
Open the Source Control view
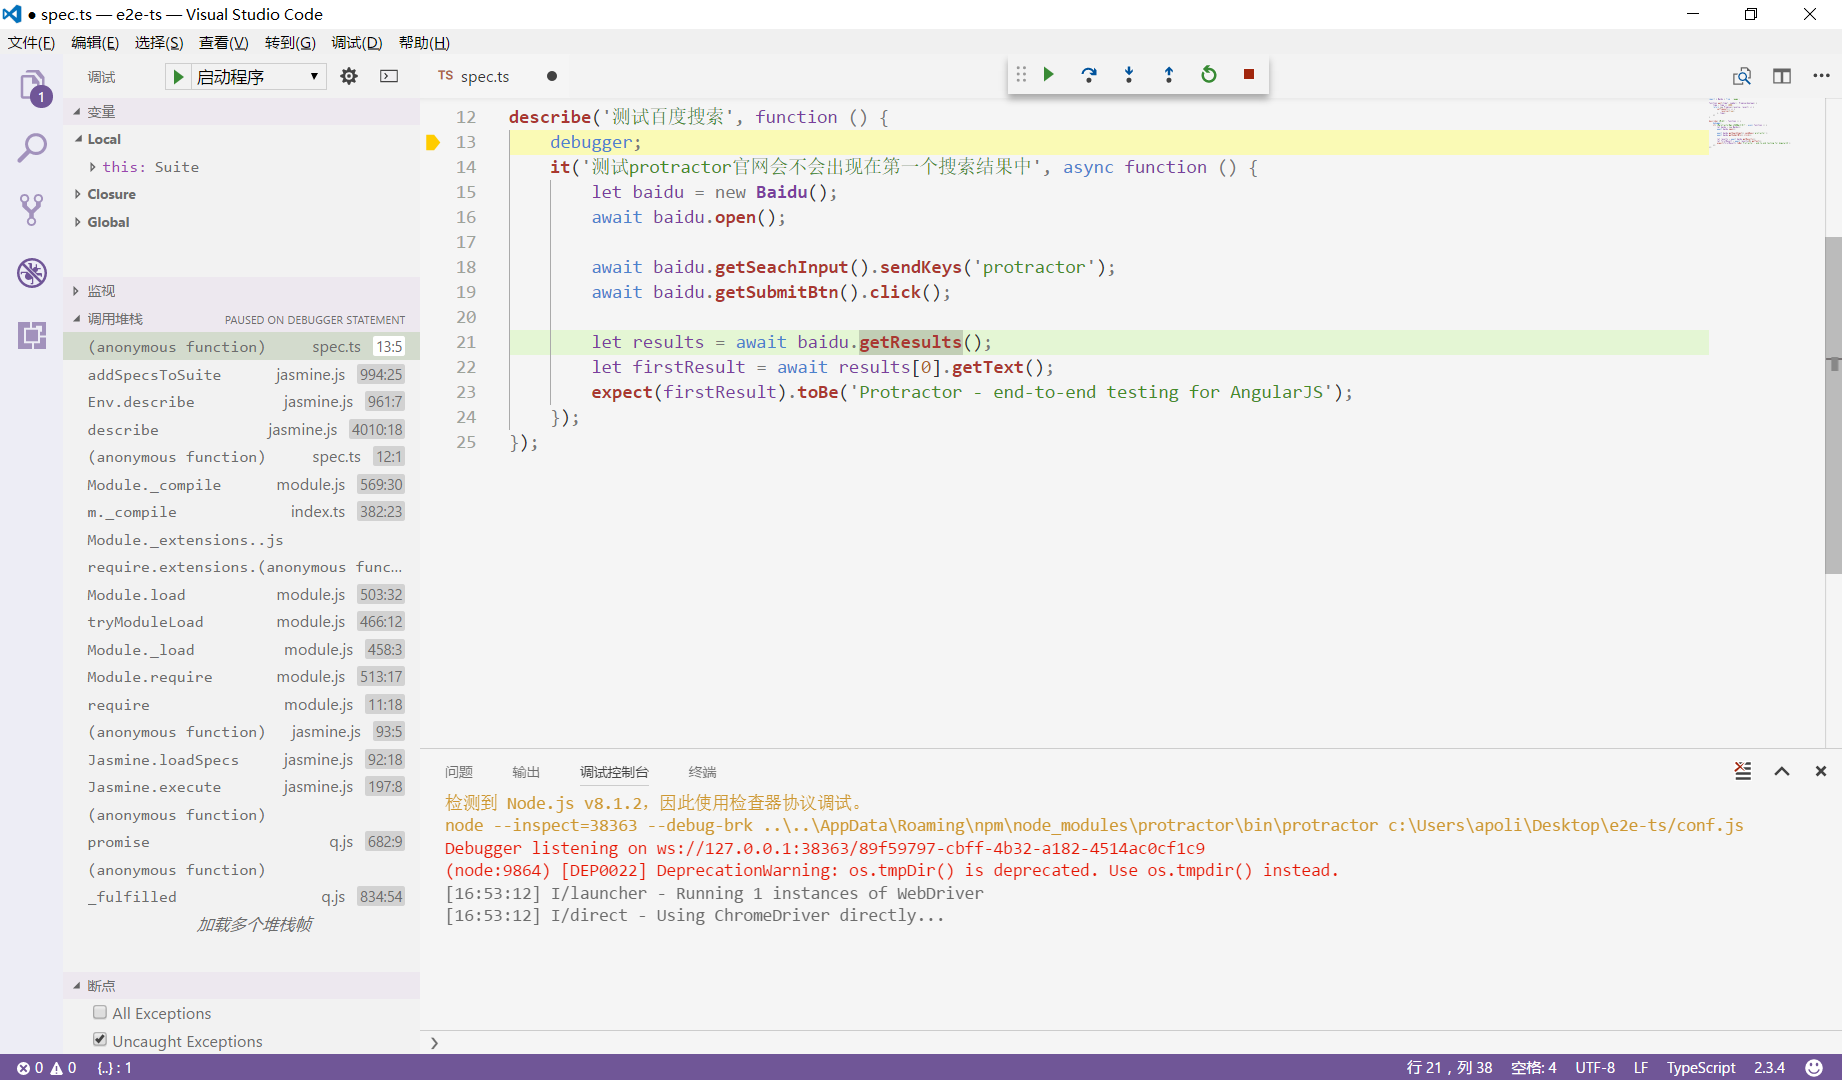[32, 209]
